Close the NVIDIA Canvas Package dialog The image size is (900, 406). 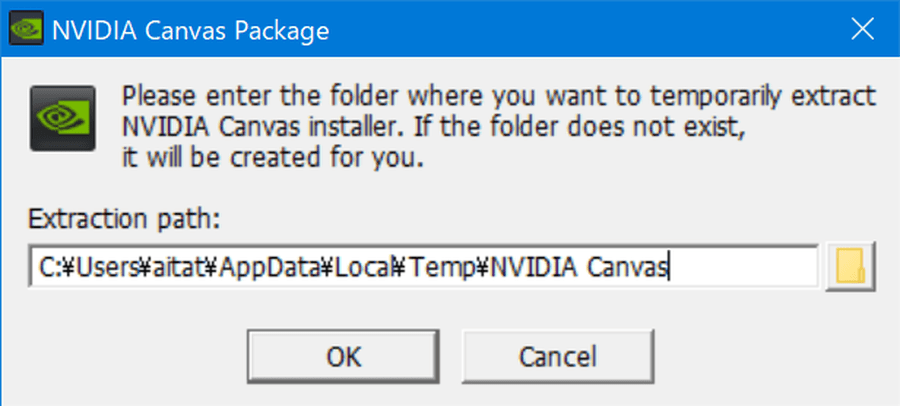[x=861, y=30]
